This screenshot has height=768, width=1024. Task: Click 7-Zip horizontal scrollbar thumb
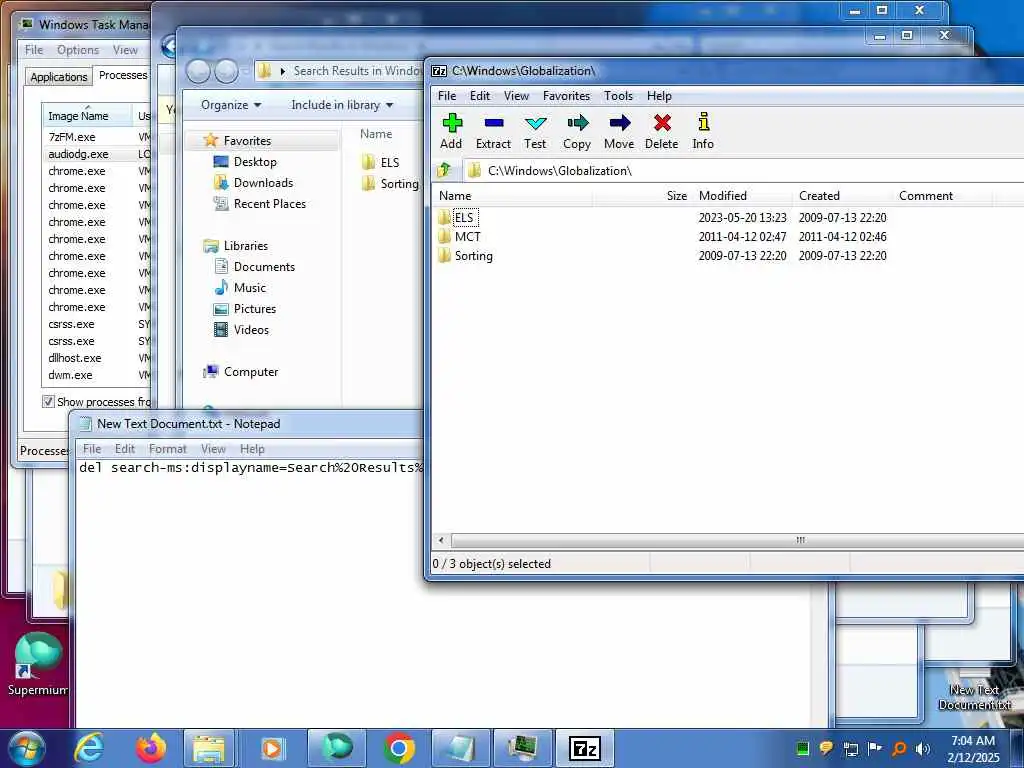(x=738, y=540)
